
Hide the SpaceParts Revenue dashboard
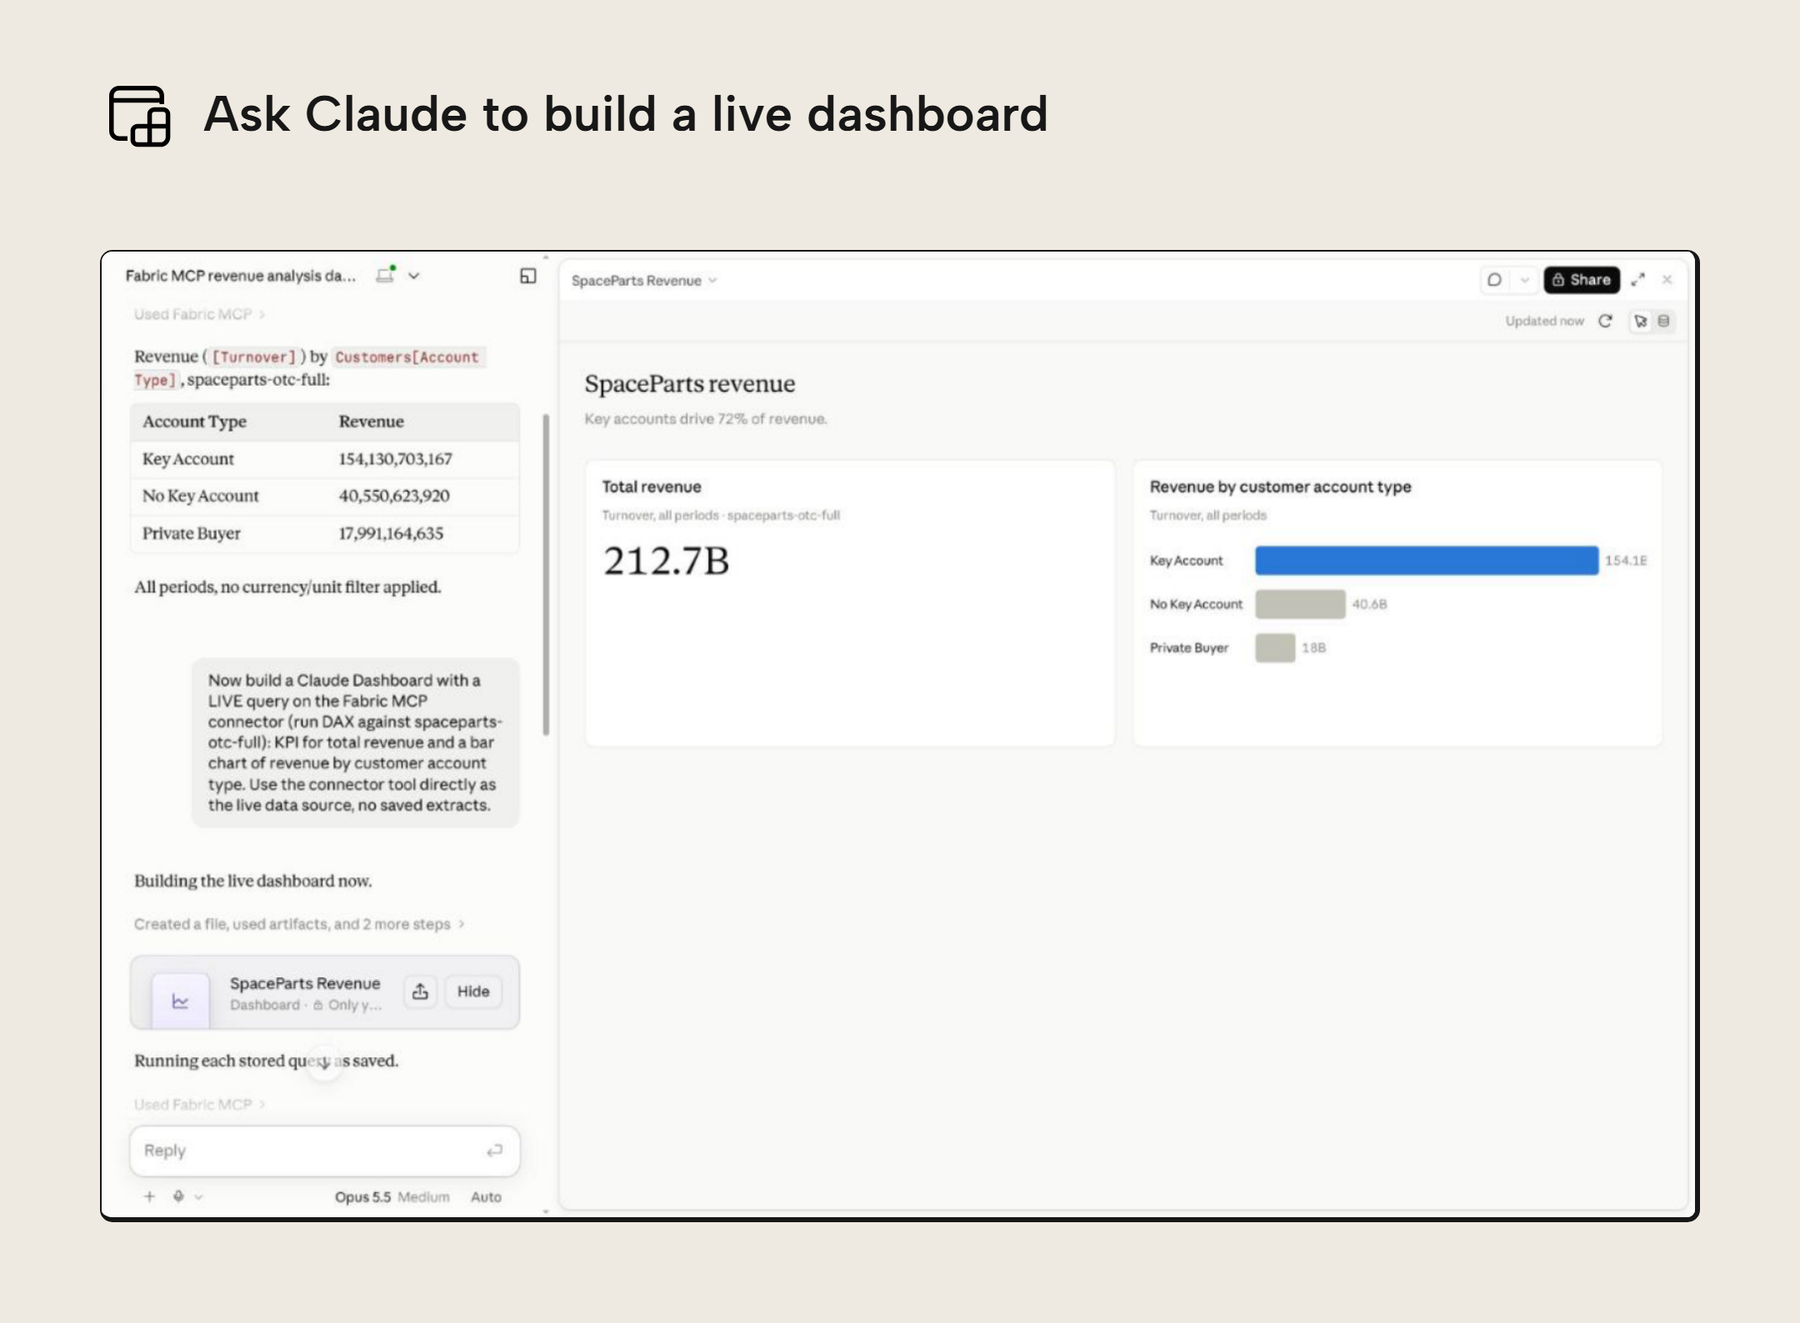pos(473,991)
